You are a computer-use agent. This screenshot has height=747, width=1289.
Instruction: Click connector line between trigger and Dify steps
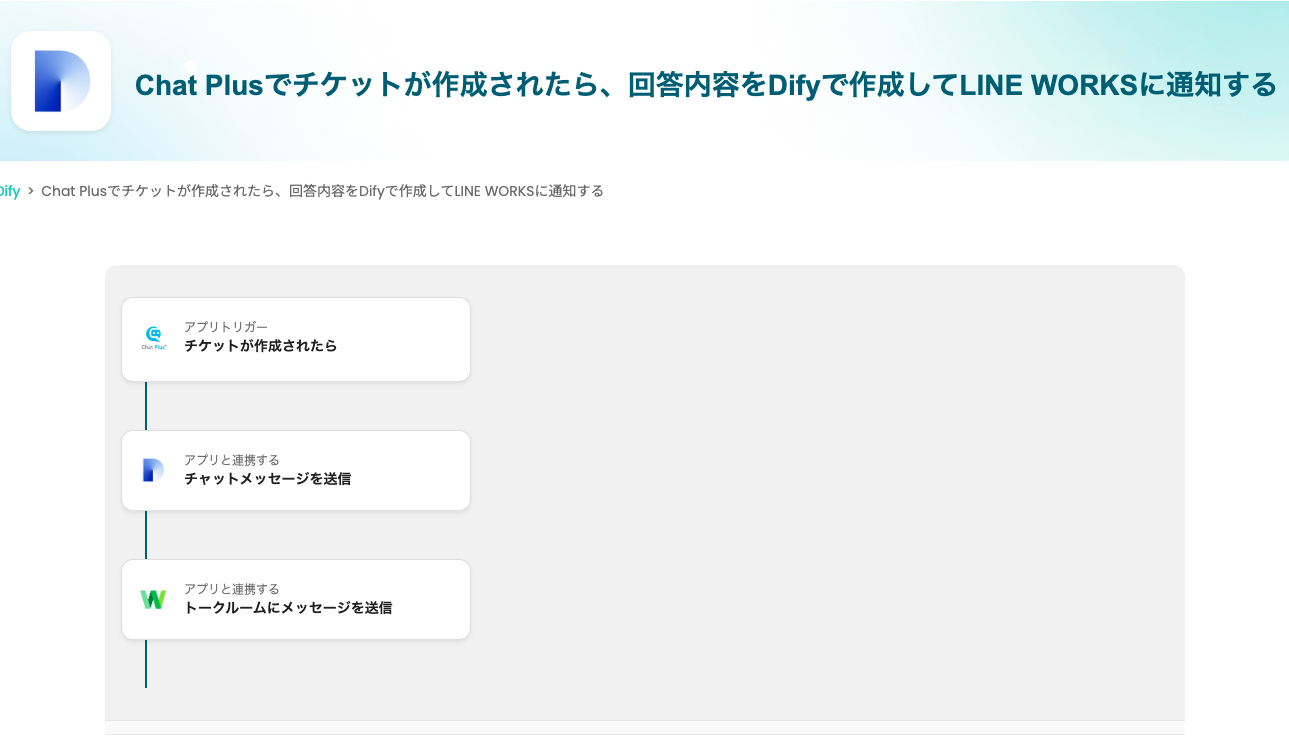click(x=146, y=406)
